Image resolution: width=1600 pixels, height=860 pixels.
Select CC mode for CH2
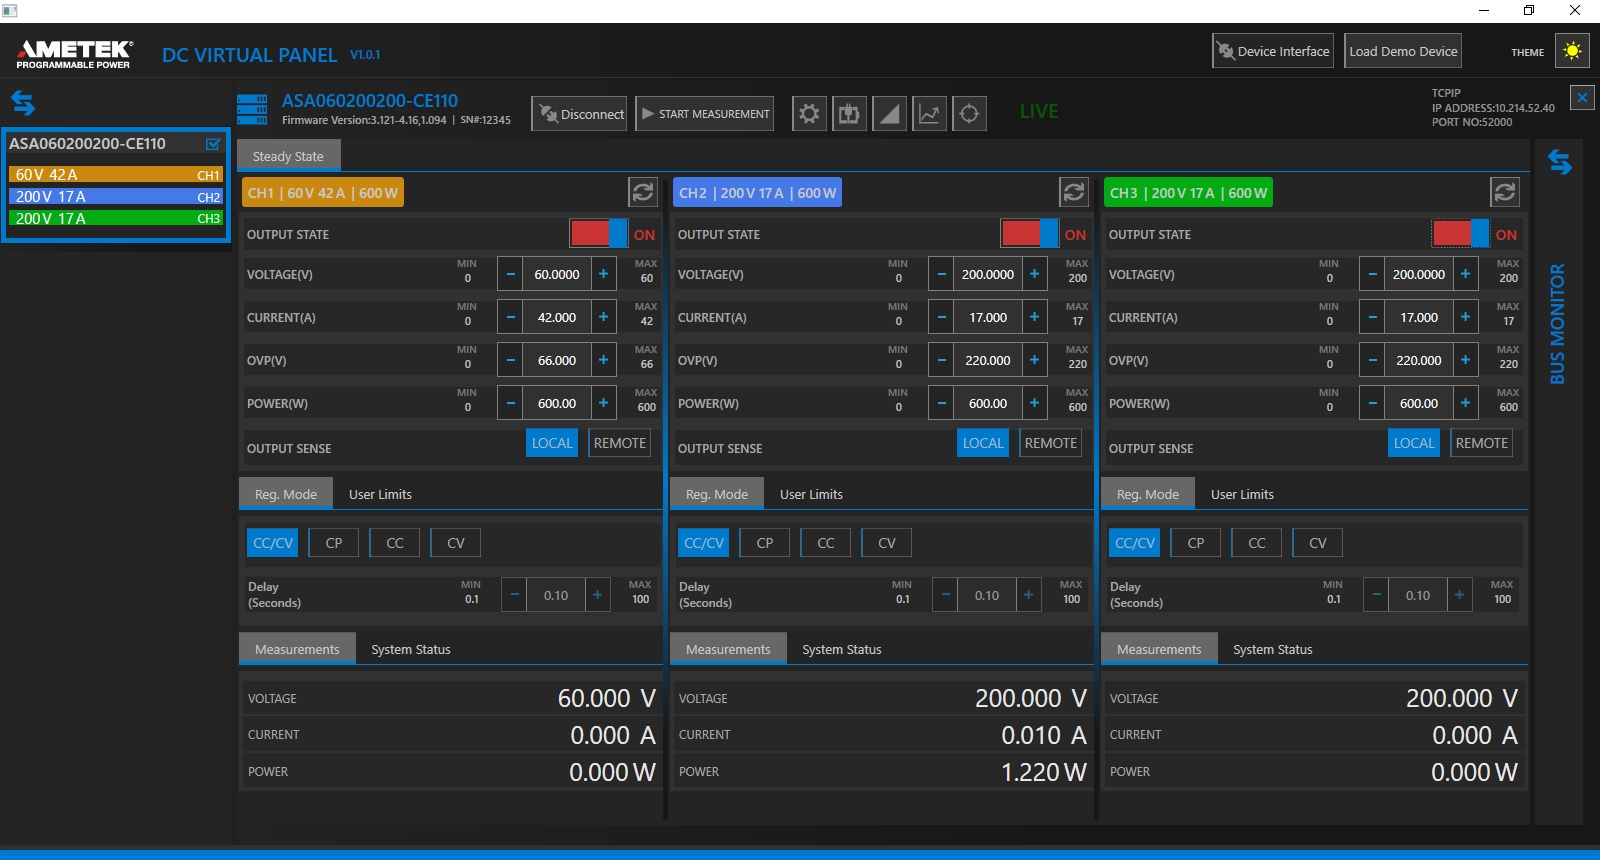point(826,543)
